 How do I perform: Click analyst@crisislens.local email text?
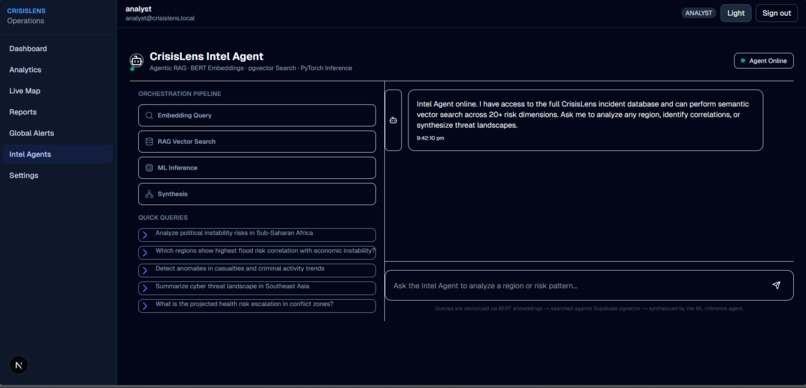click(160, 19)
